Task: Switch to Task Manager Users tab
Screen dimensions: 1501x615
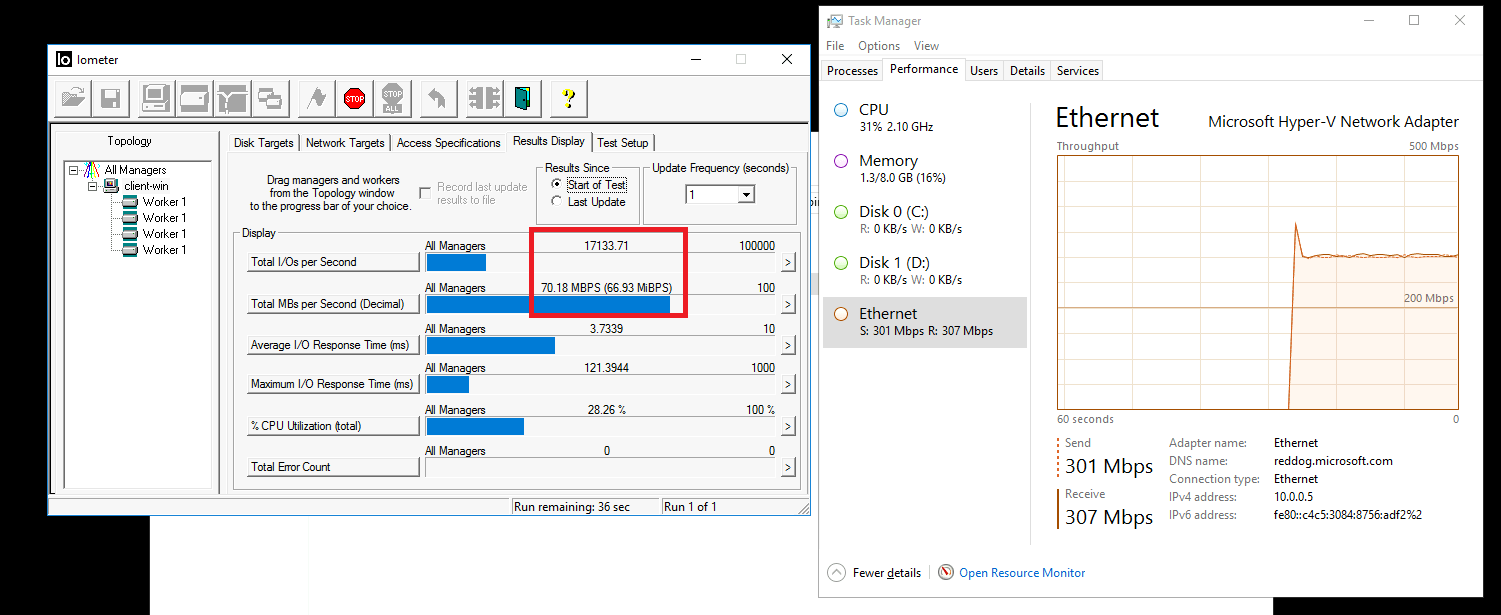Action: 984,71
